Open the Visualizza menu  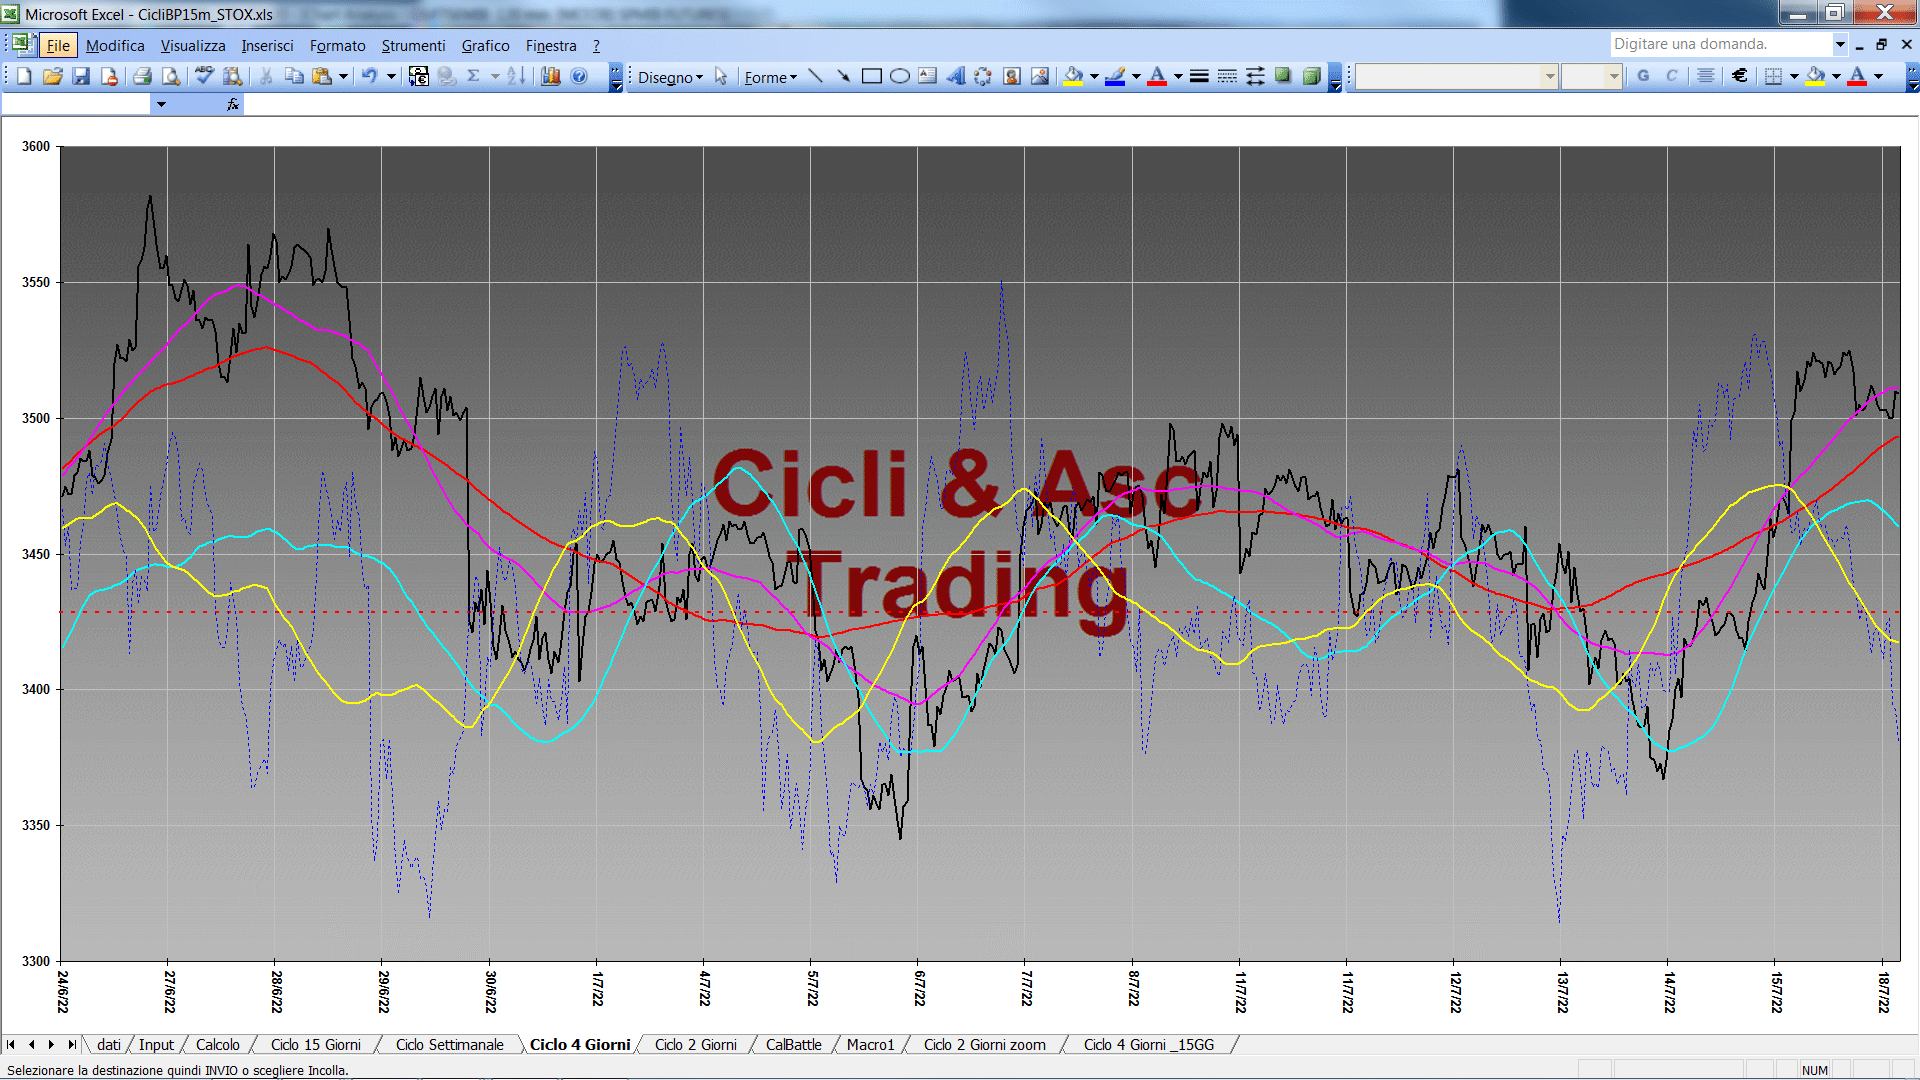tap(193, 45)
